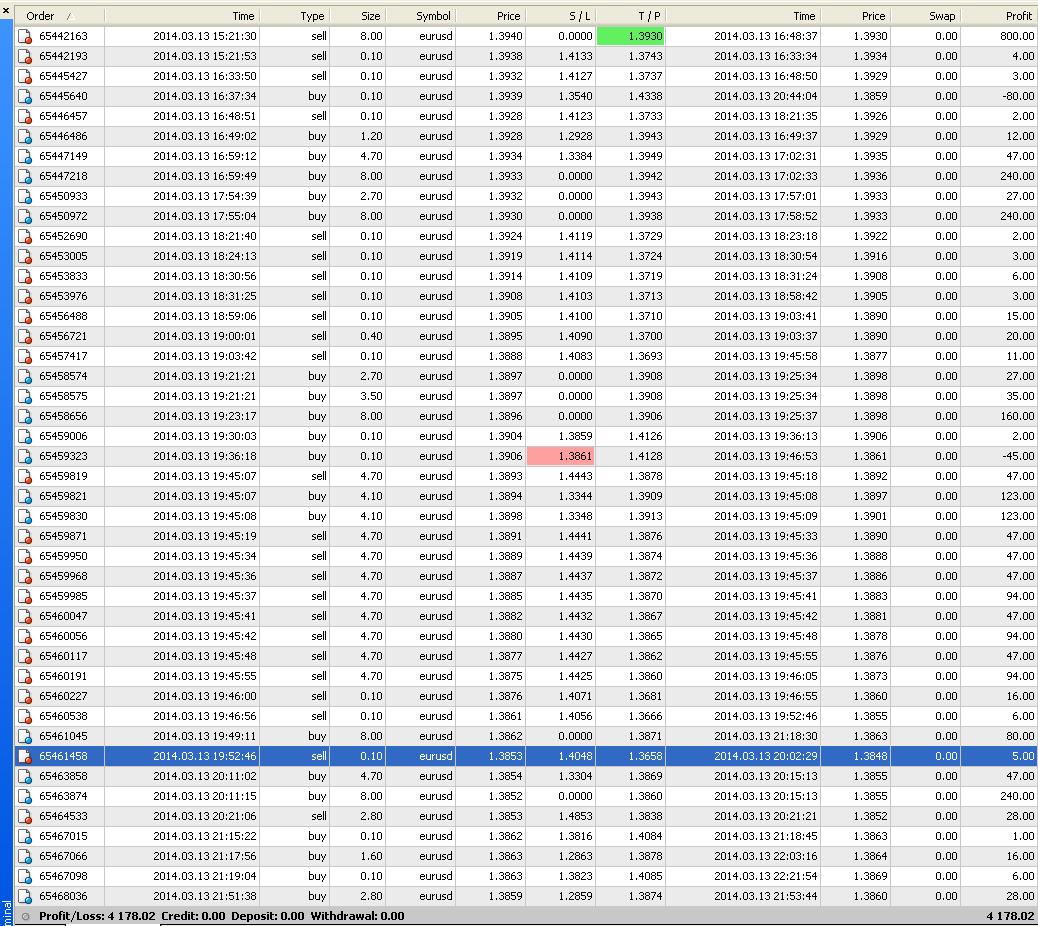Click the green-highlighted T/P value 1.3930

tap(631, 36)
